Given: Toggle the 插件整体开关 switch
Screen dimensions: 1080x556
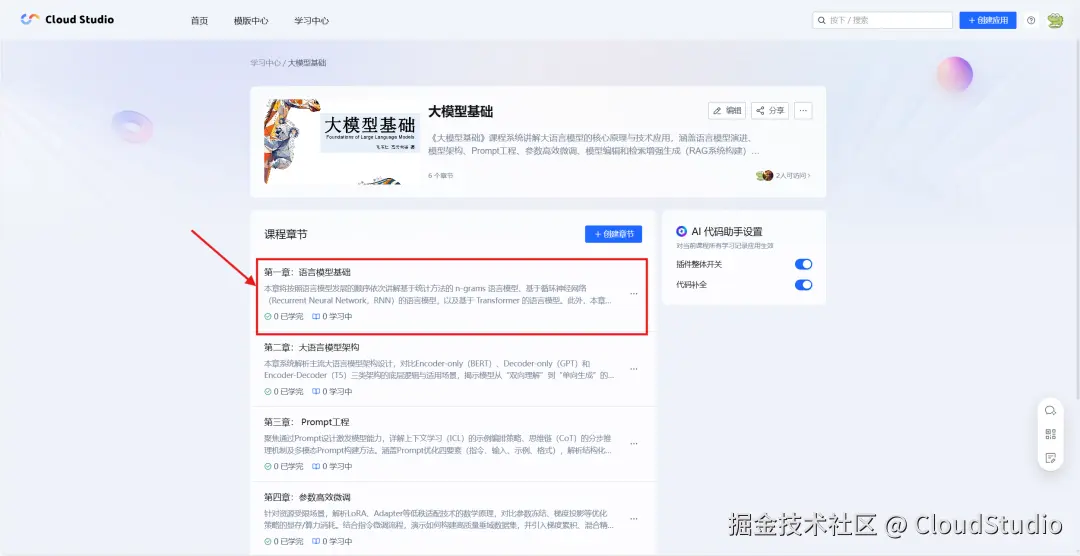Looking at the screenshot, I should pyautogui.click(x=803, y=265).
